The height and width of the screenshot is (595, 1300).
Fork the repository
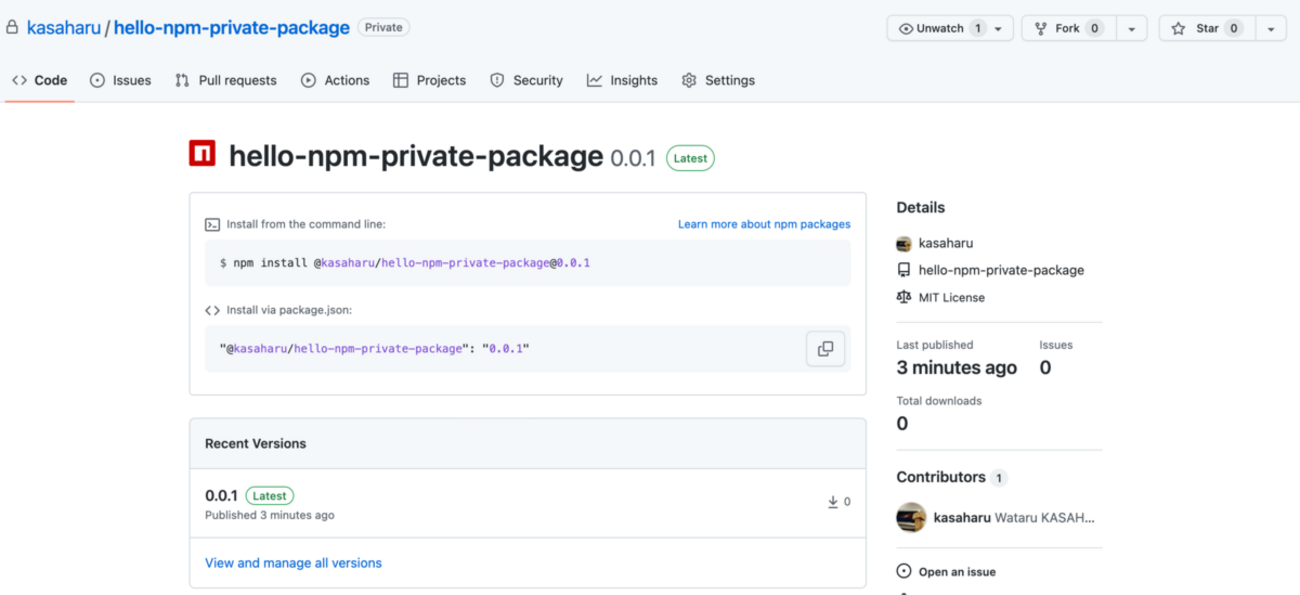coord(1068,29)
